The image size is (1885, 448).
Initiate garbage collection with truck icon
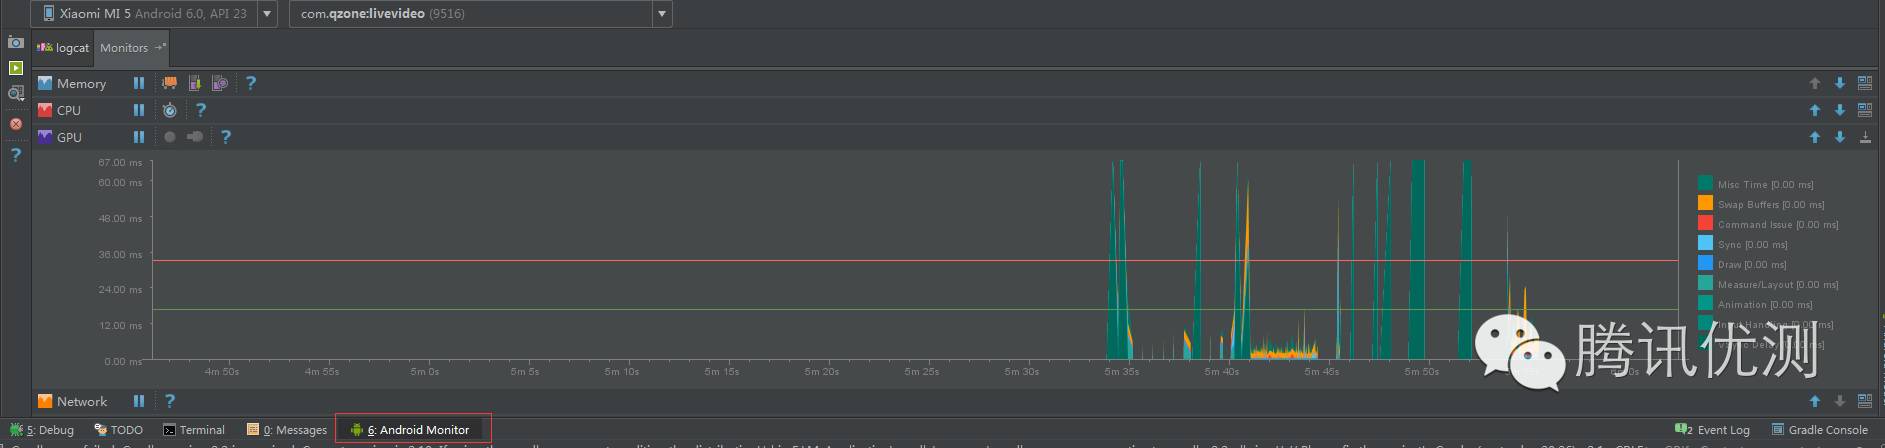[x=170, y=84]
